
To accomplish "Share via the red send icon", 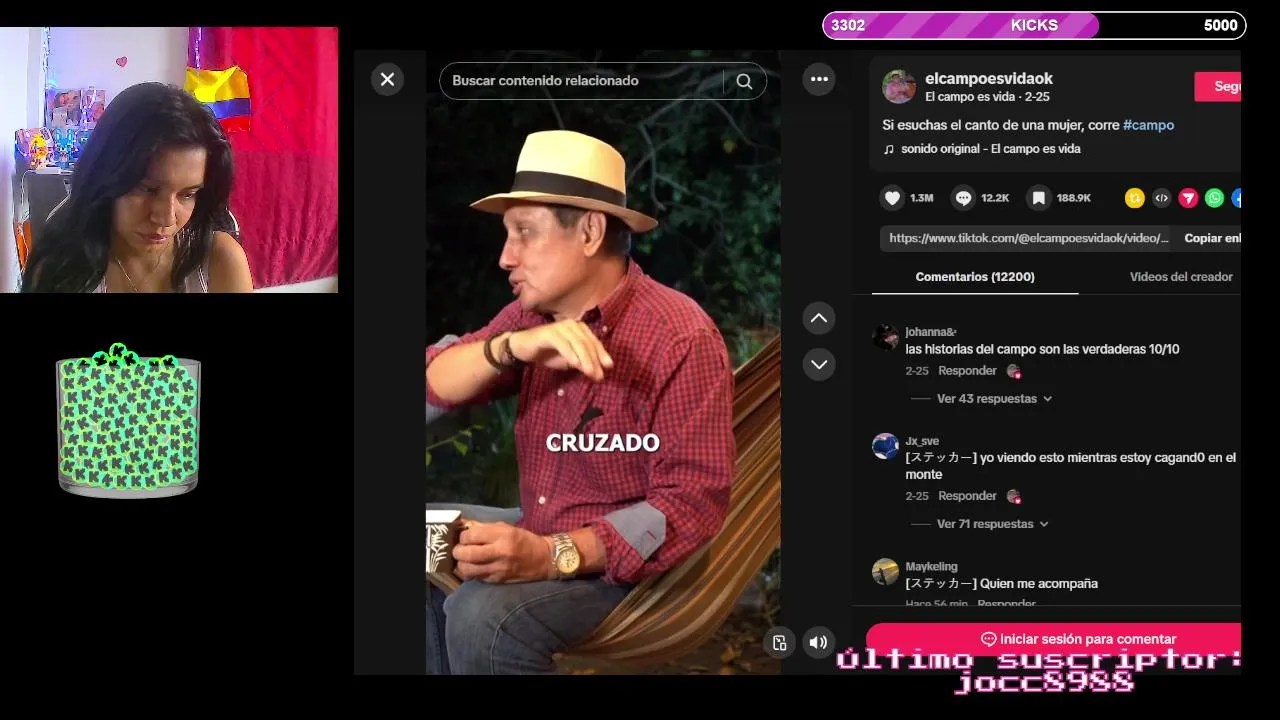I will coord(1188,198).
